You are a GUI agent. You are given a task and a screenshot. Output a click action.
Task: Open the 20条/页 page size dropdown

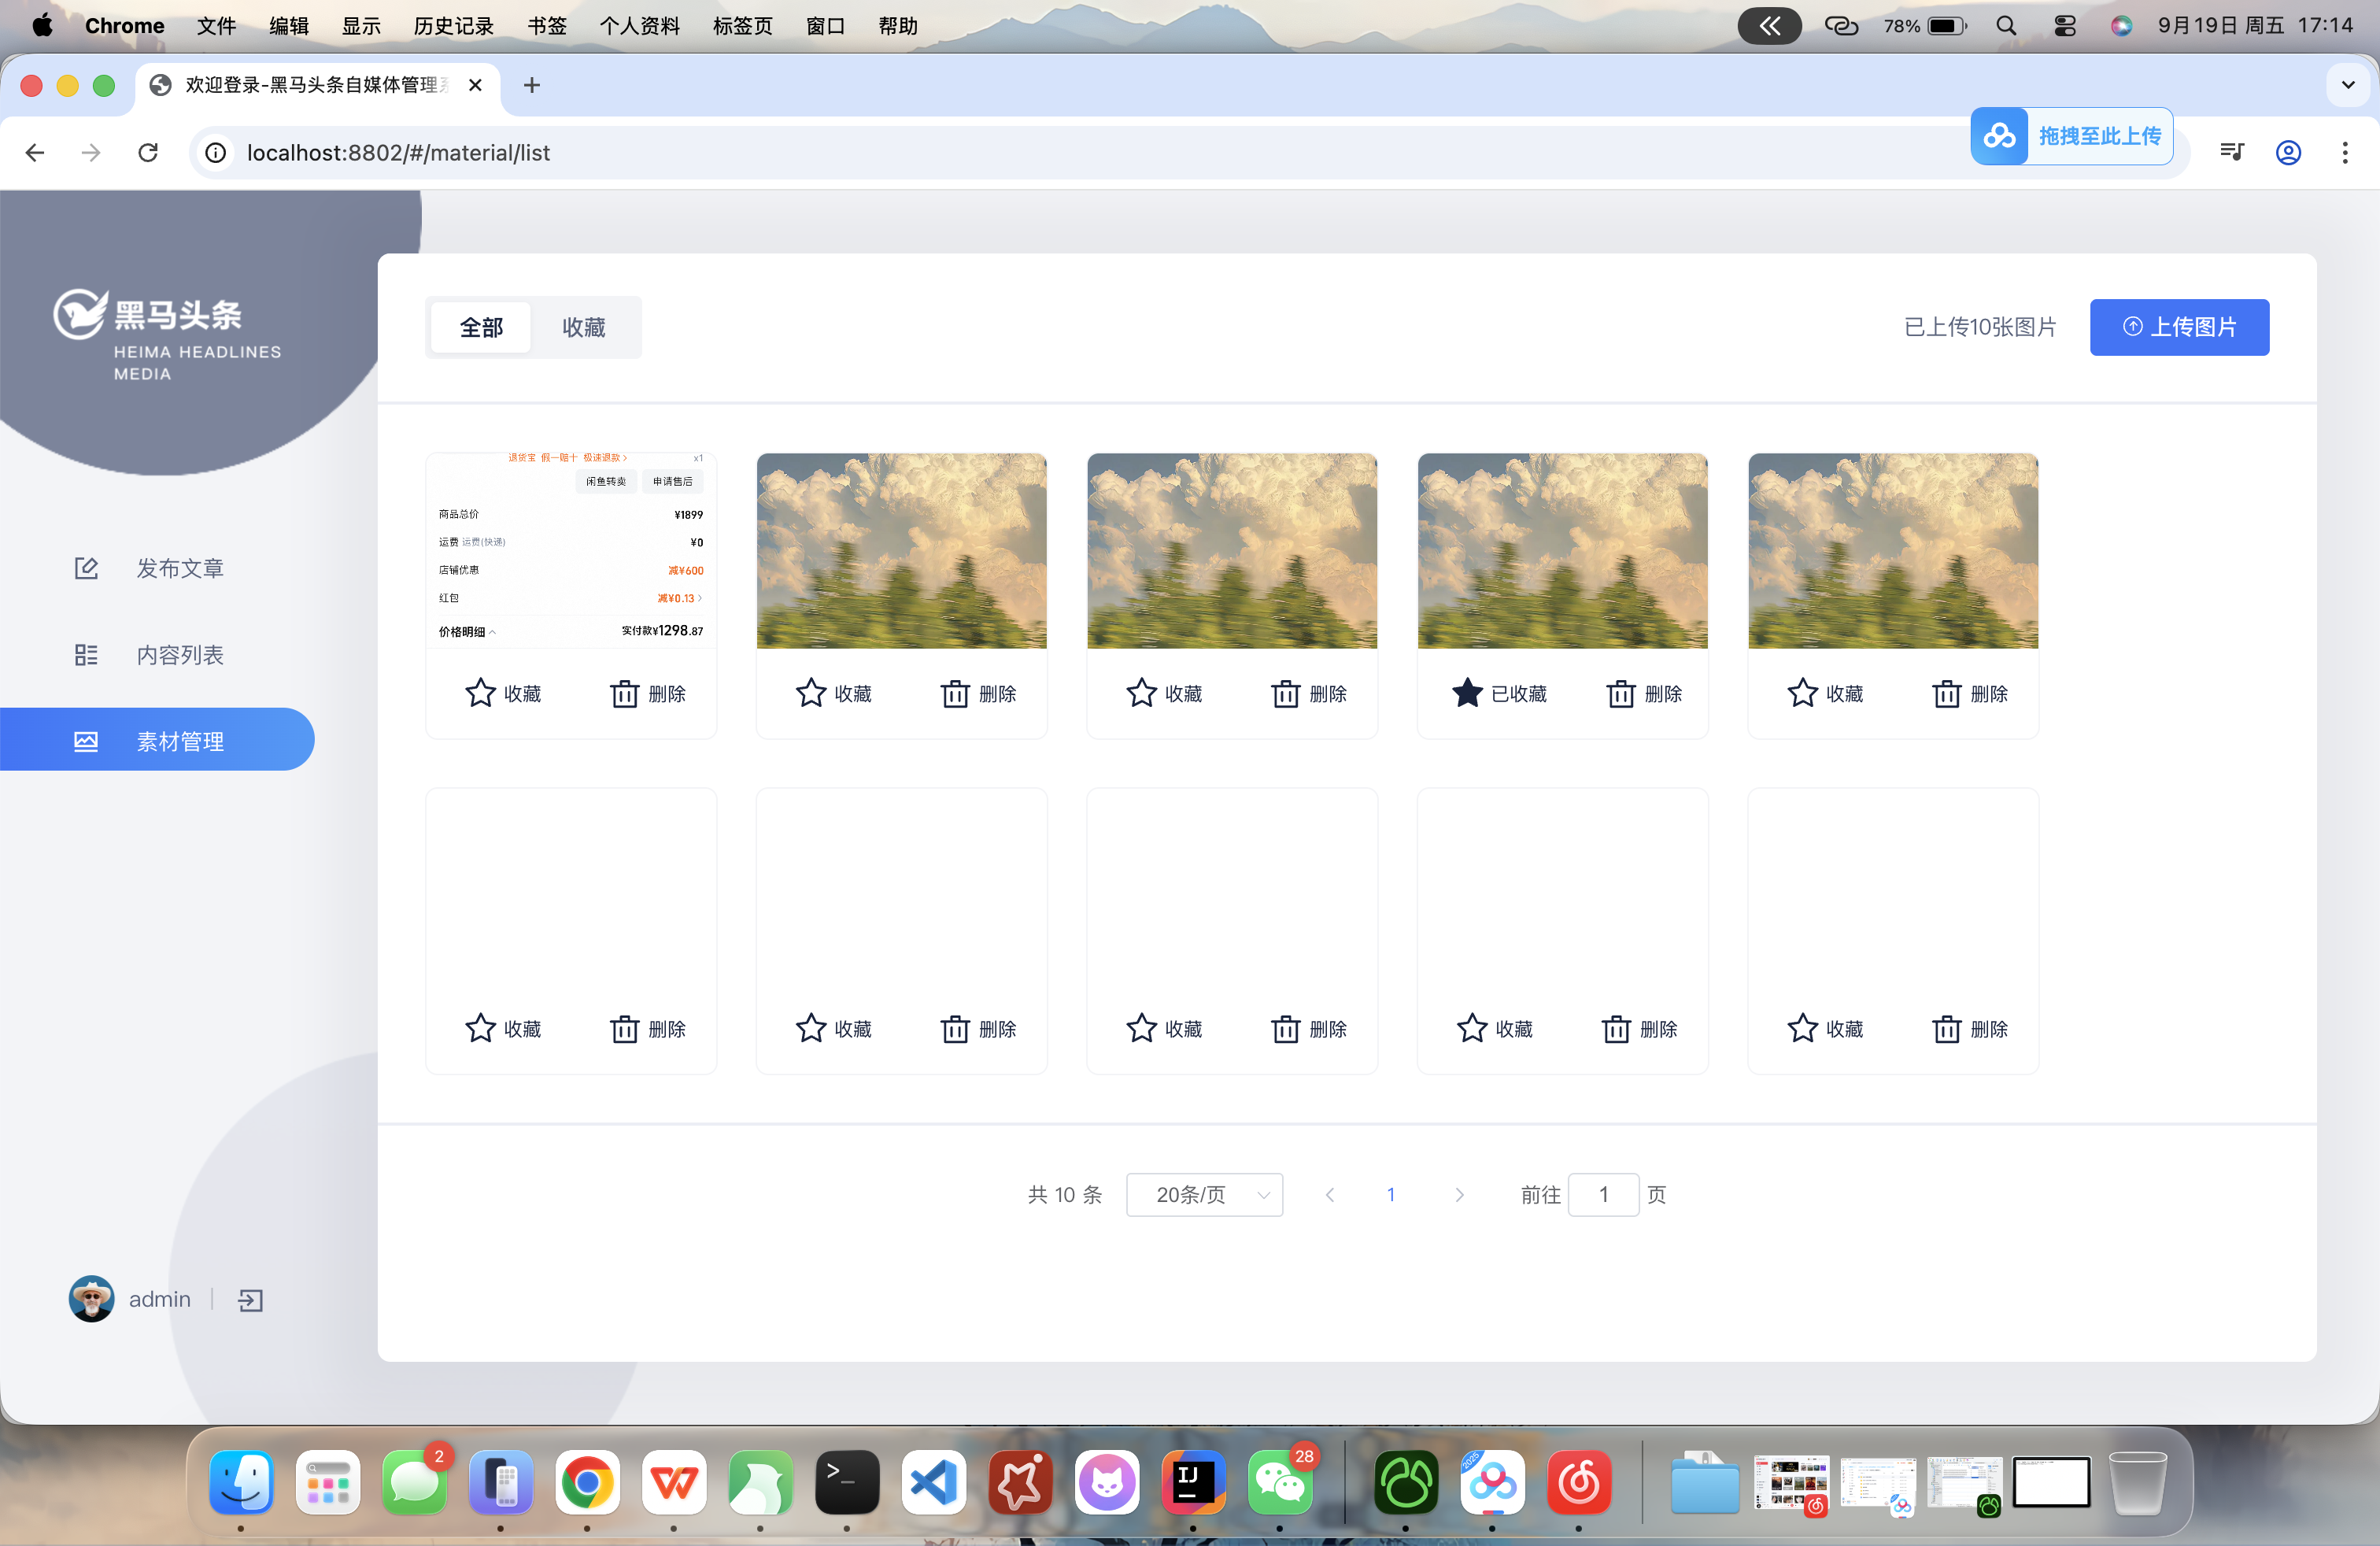(x=1204, y=1195)
